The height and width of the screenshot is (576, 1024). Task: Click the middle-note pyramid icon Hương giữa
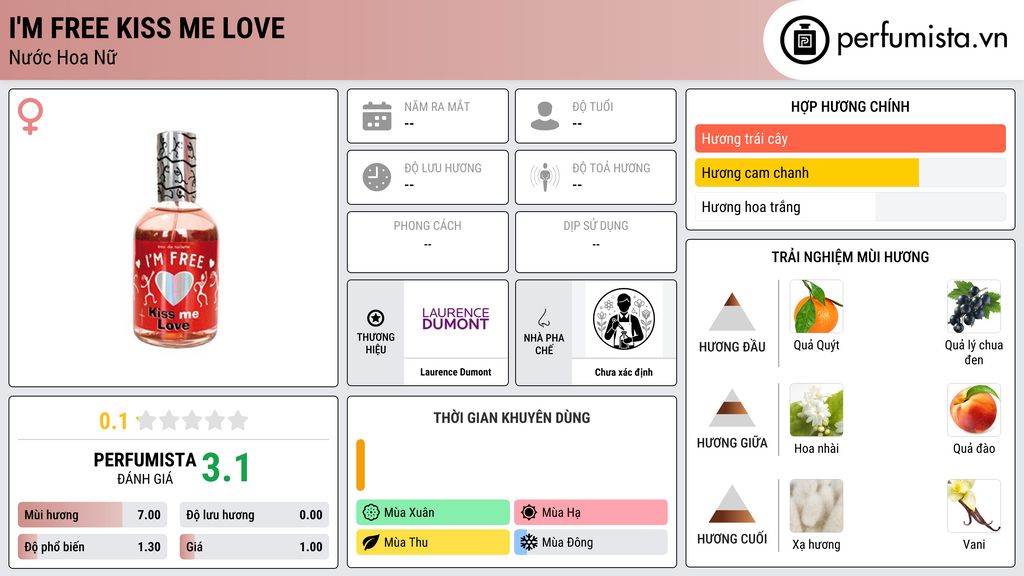(732, 408)
